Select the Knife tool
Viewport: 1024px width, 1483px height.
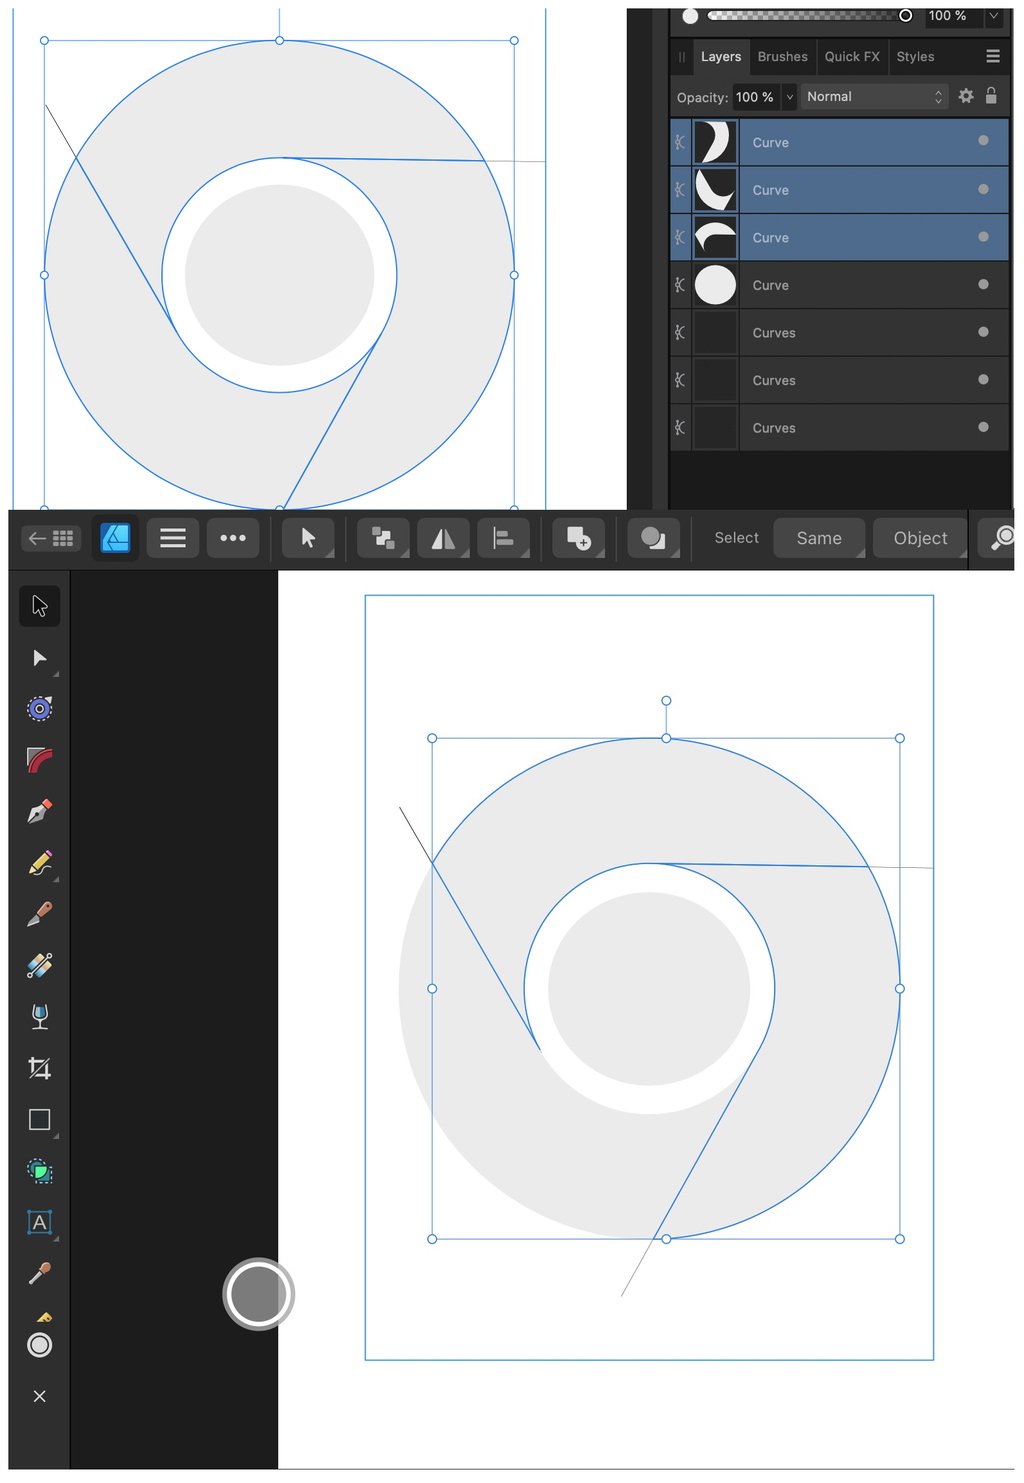(x=40, y=914)
